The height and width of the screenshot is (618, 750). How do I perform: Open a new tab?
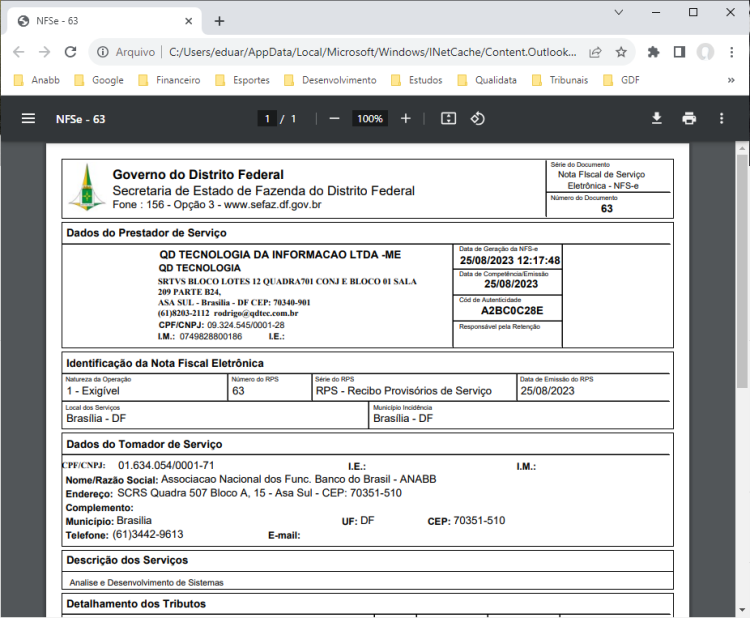pyautogui.click(x=219, y=21)
